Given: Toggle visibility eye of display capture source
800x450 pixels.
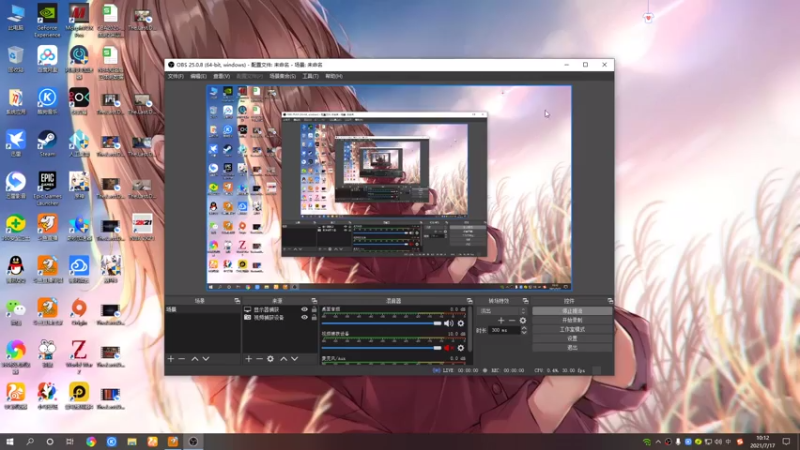Looking at the screenshot, I should tap(304, 310).
